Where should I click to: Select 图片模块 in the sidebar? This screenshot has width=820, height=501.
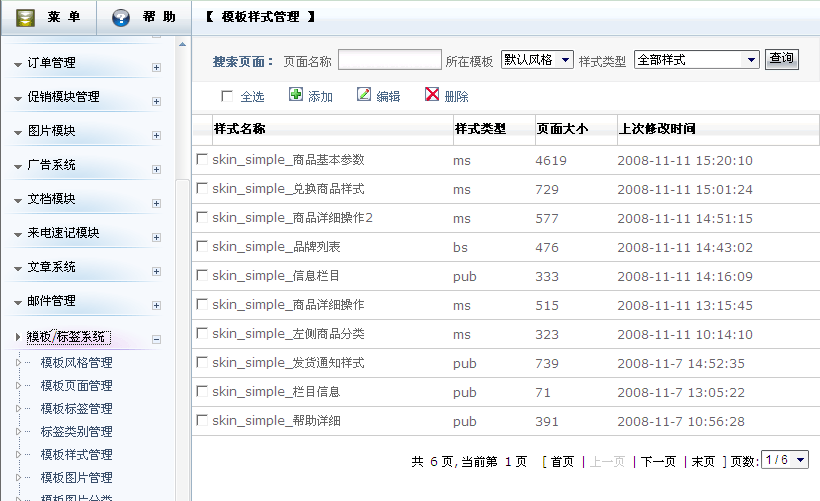(51, 131)
